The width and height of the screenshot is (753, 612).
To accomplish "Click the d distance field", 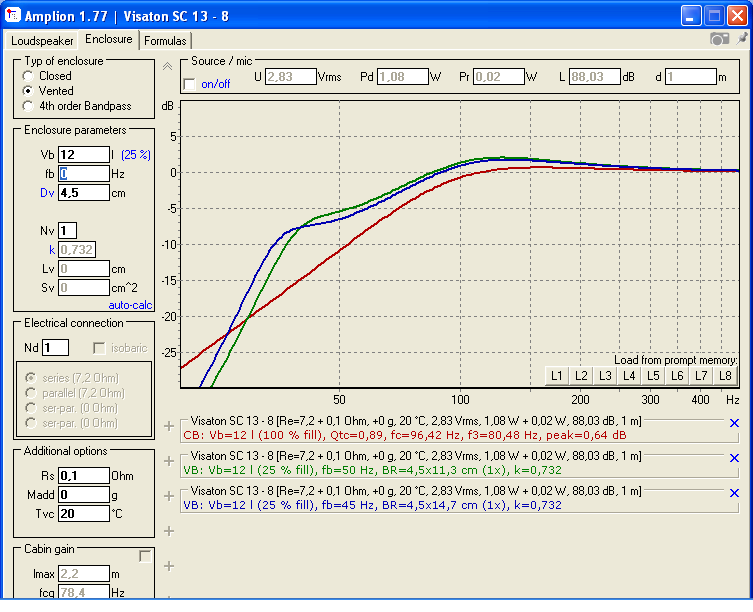I will point(691,76).
